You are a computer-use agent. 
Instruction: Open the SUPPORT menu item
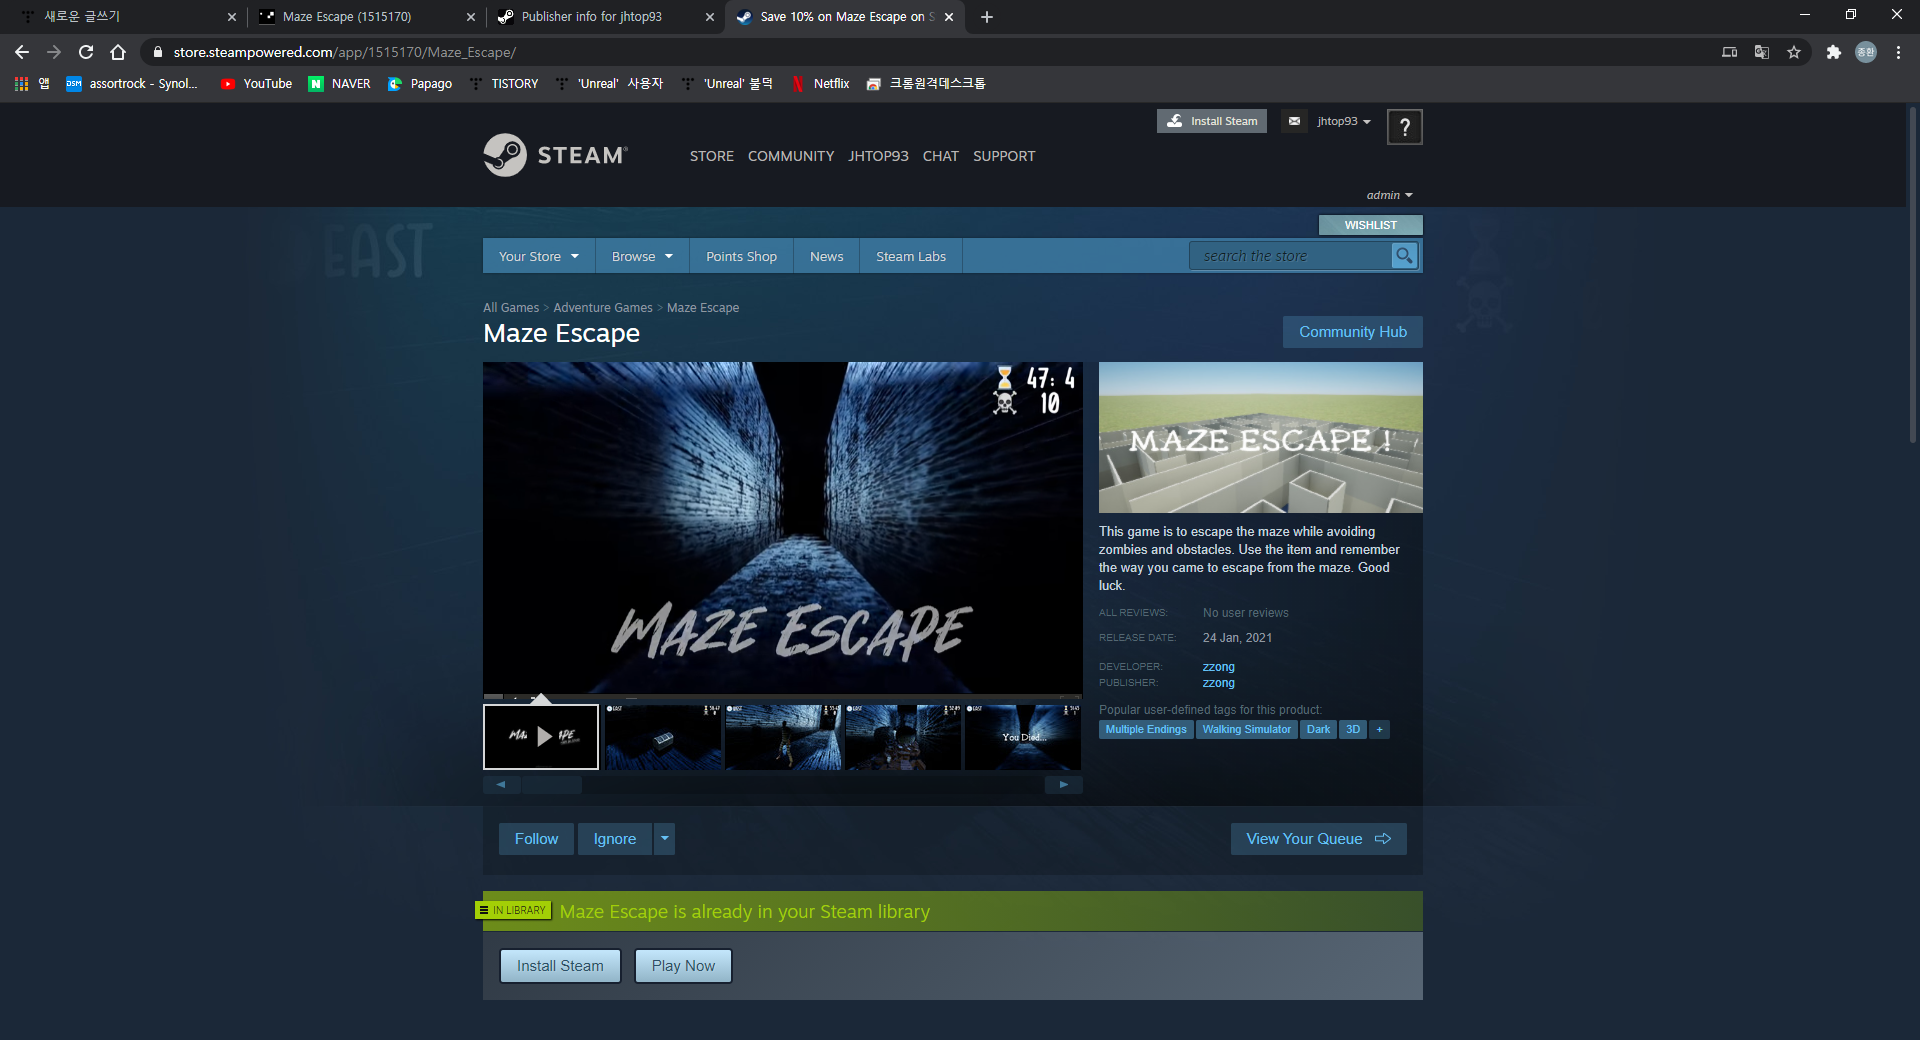[1004, 156]
